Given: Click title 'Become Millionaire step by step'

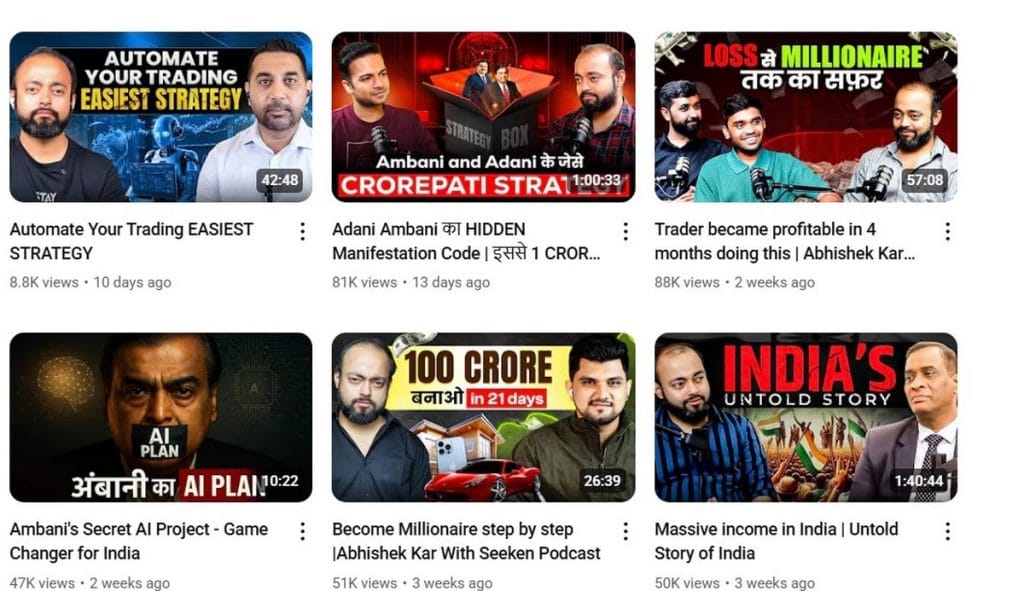Looking at the screenshot, I should coord(466,541).
